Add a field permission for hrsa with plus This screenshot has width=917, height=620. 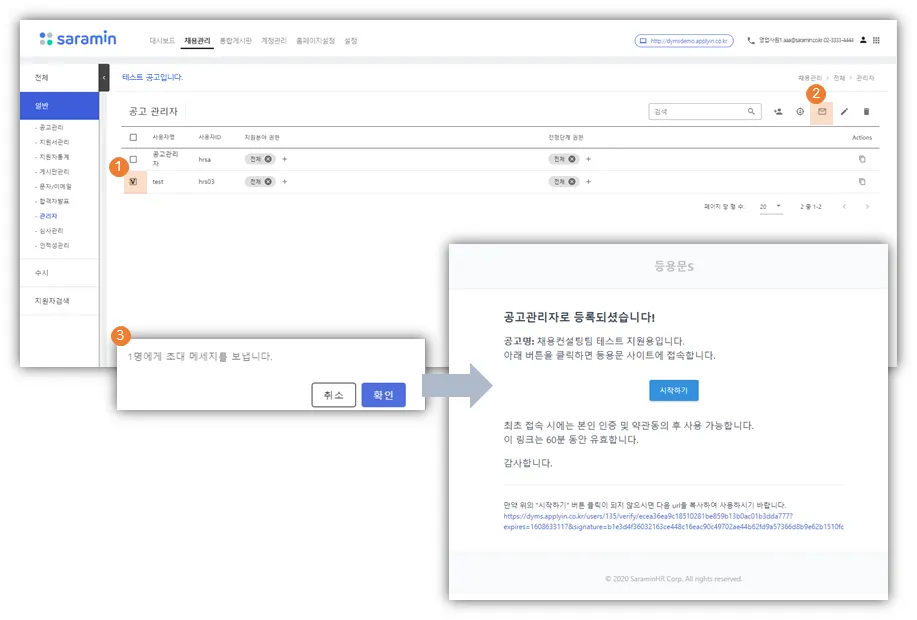pos(285,159)
